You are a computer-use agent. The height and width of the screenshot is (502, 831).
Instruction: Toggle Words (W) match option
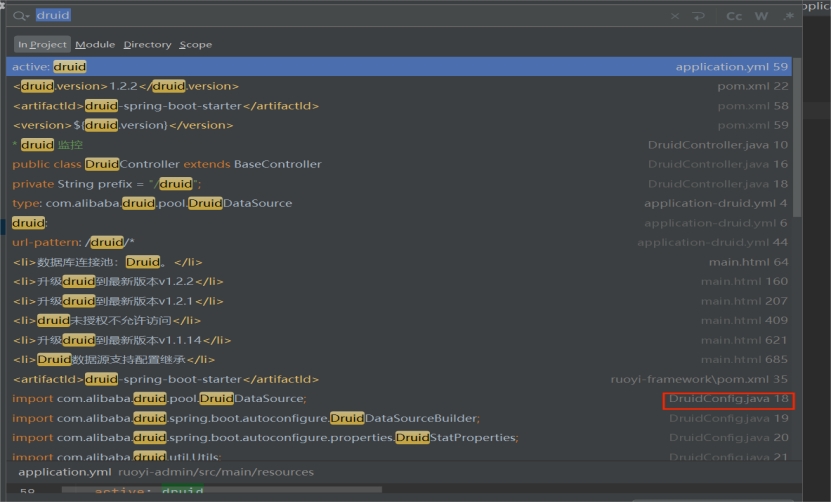[761, 16]
